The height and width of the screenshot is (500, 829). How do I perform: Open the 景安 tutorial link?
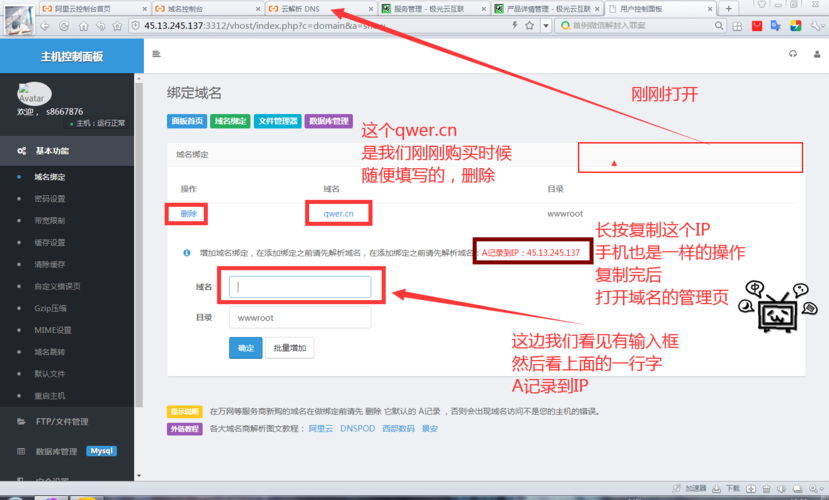tap(430, 429)
